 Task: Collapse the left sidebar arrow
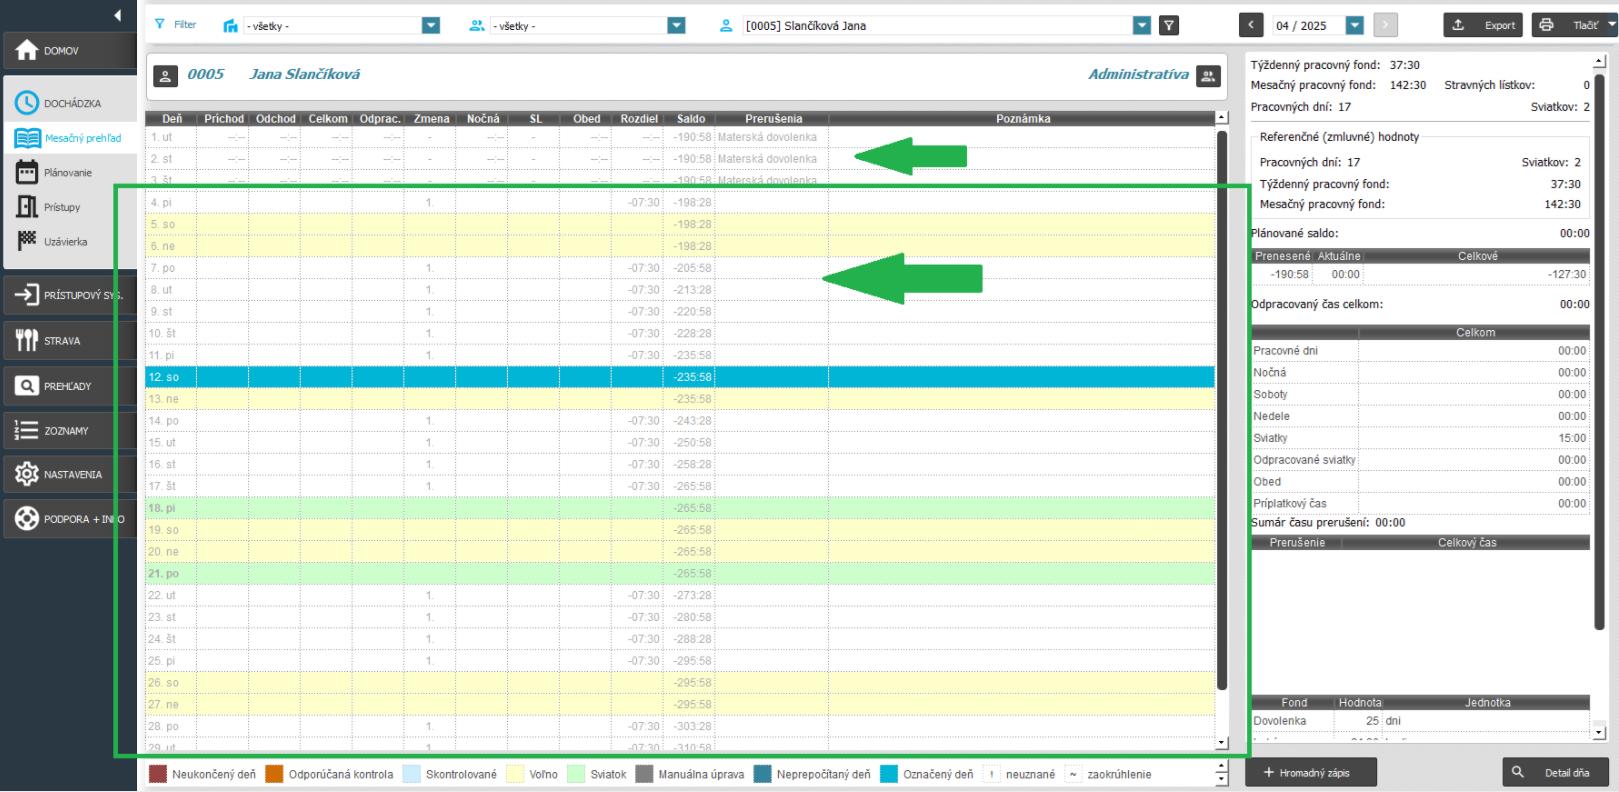118,15
